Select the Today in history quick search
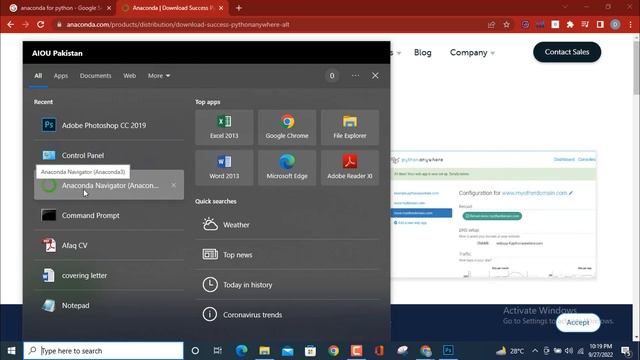Image resolution: width=640 pixels, height=360 pixels. click(287, 284)
